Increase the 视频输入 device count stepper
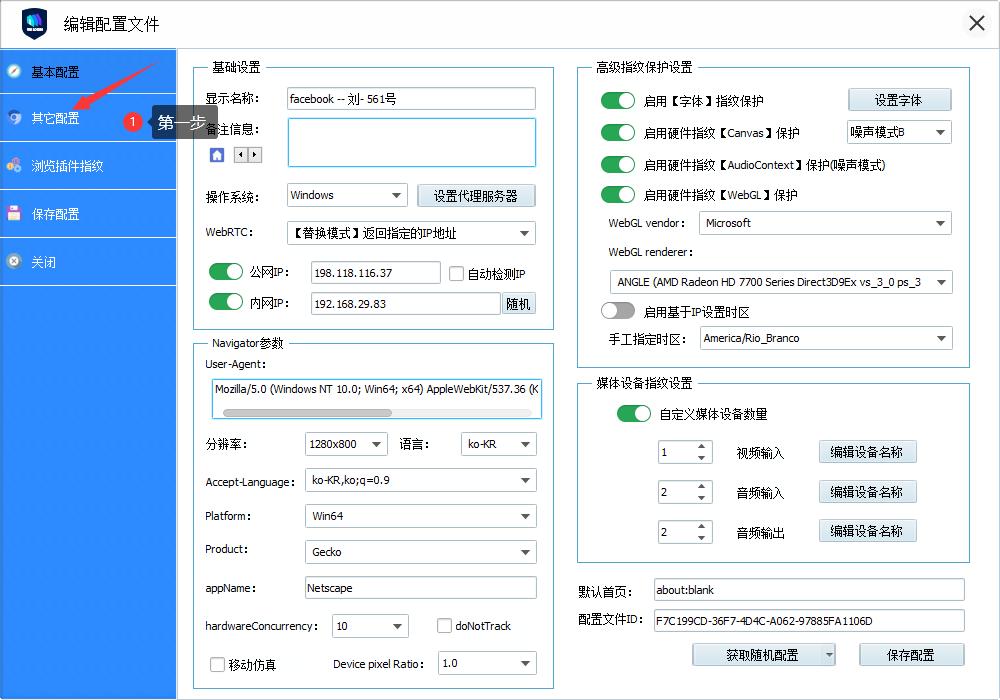This screenshot has height=700, width=1000. [x=700, y=446]
